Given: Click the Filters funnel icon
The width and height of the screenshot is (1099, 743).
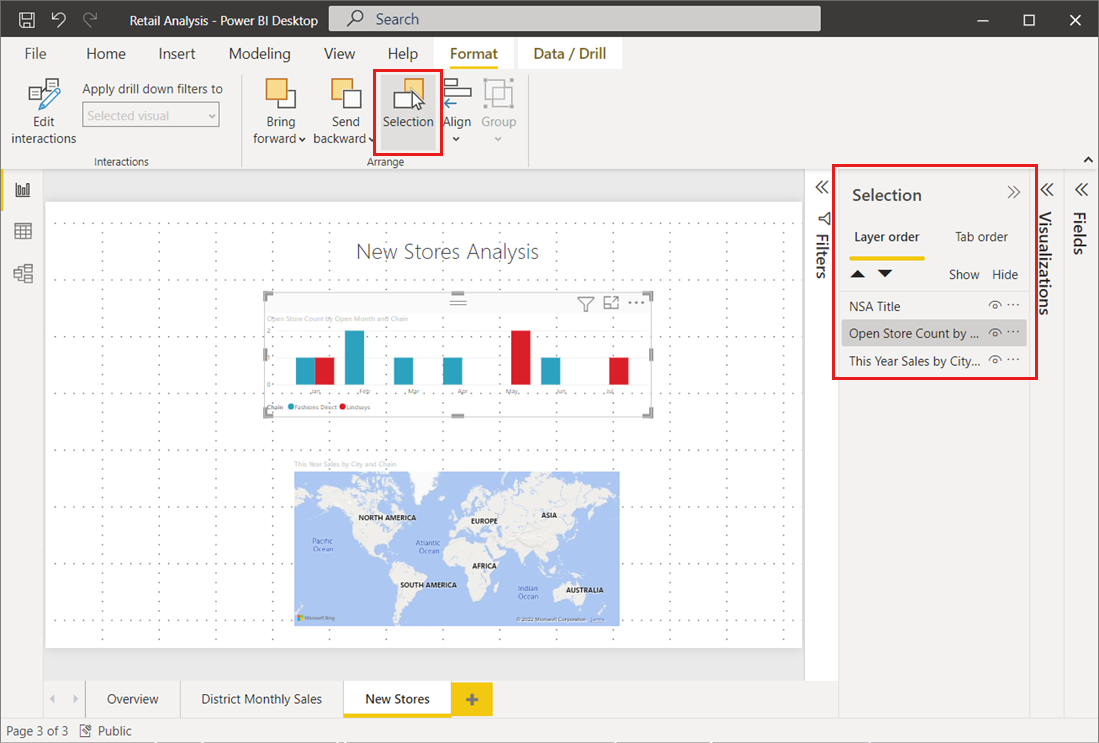Looking at the screenshot, I should pos(824,218).
